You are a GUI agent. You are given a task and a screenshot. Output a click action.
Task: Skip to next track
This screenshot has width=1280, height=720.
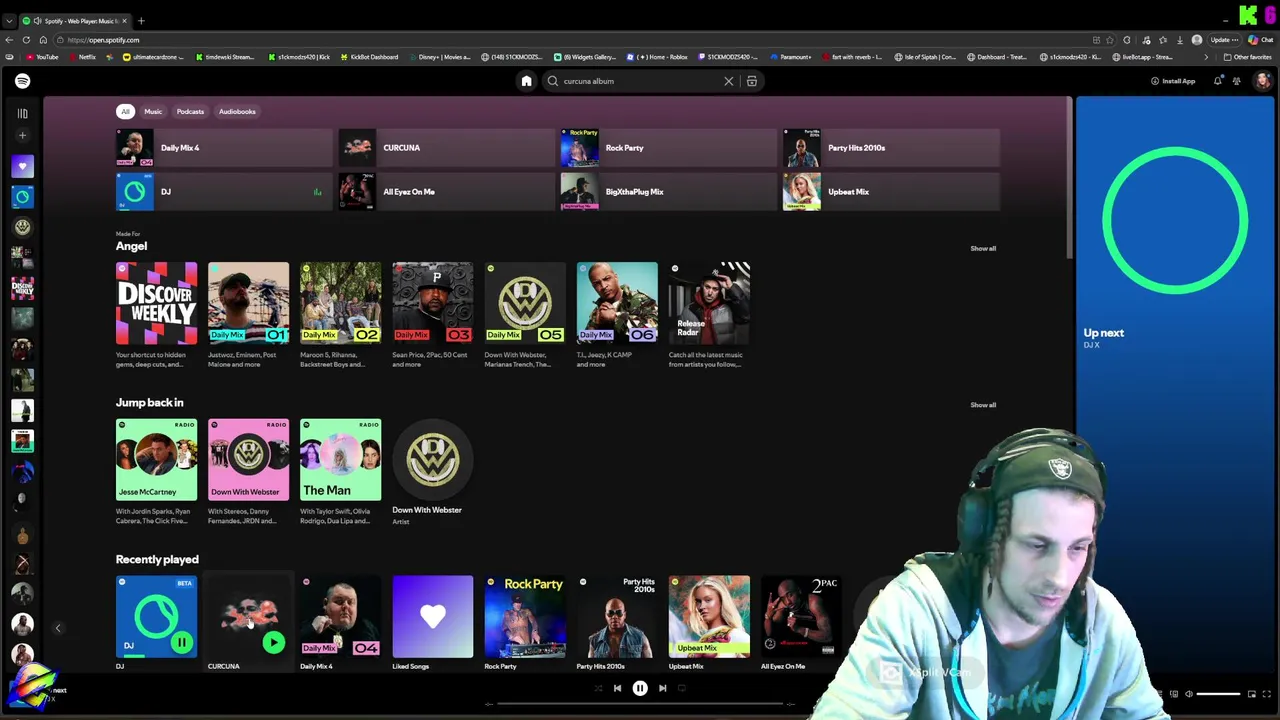click(662, 688)
